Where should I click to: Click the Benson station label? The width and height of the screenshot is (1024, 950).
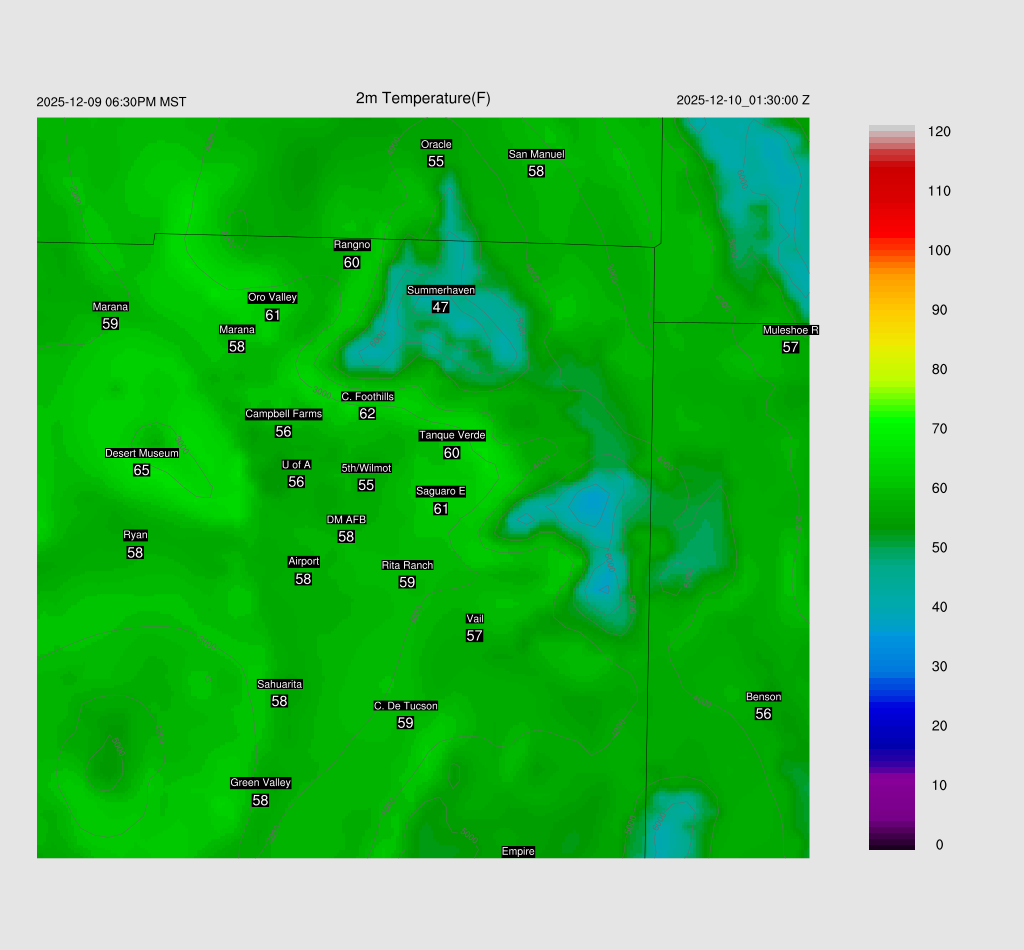pyautogui.click(x=763, y=697)
